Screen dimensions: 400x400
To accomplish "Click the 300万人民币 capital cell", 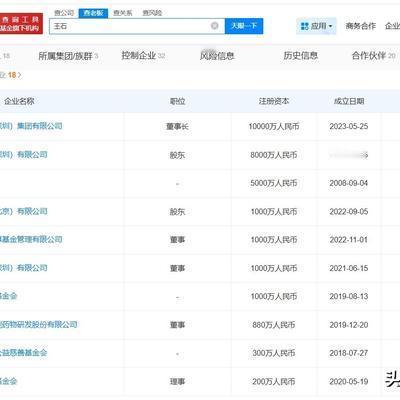I will (x=274, y=353).
